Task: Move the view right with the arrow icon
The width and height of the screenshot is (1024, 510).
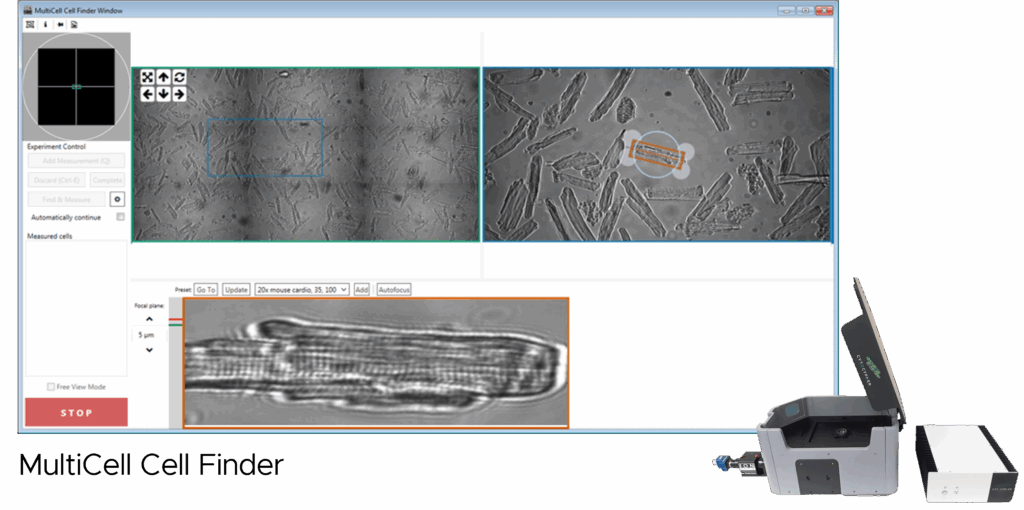Action: (179, 94)
